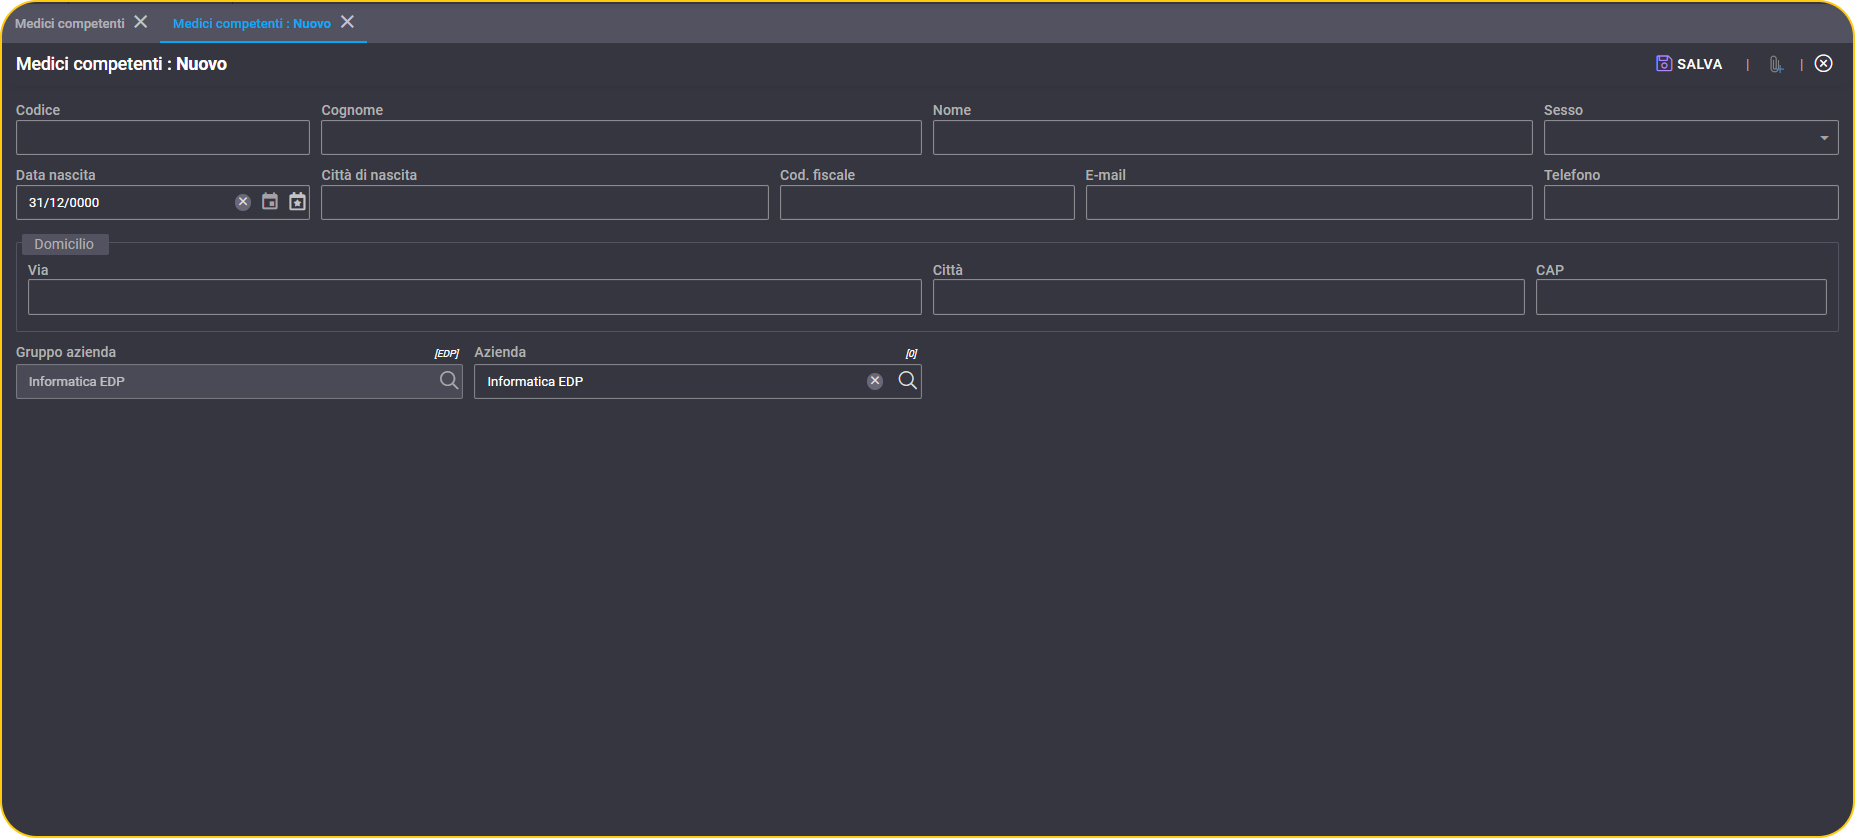The height and width of the screenshot is (838, 1855).
Task: Click the Città di nascita field
Action: click(545, 203)
